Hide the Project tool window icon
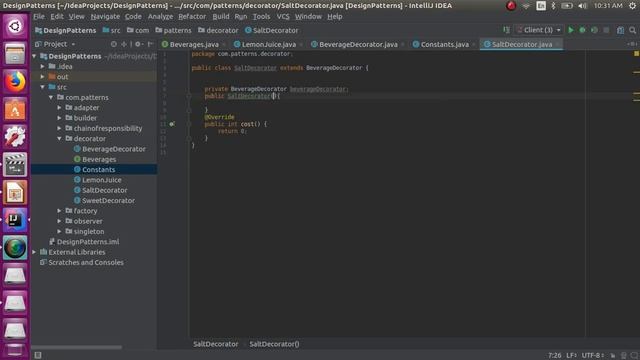Image resolution: width=640 pixels, height=360 pixels. tap(150, 44)
